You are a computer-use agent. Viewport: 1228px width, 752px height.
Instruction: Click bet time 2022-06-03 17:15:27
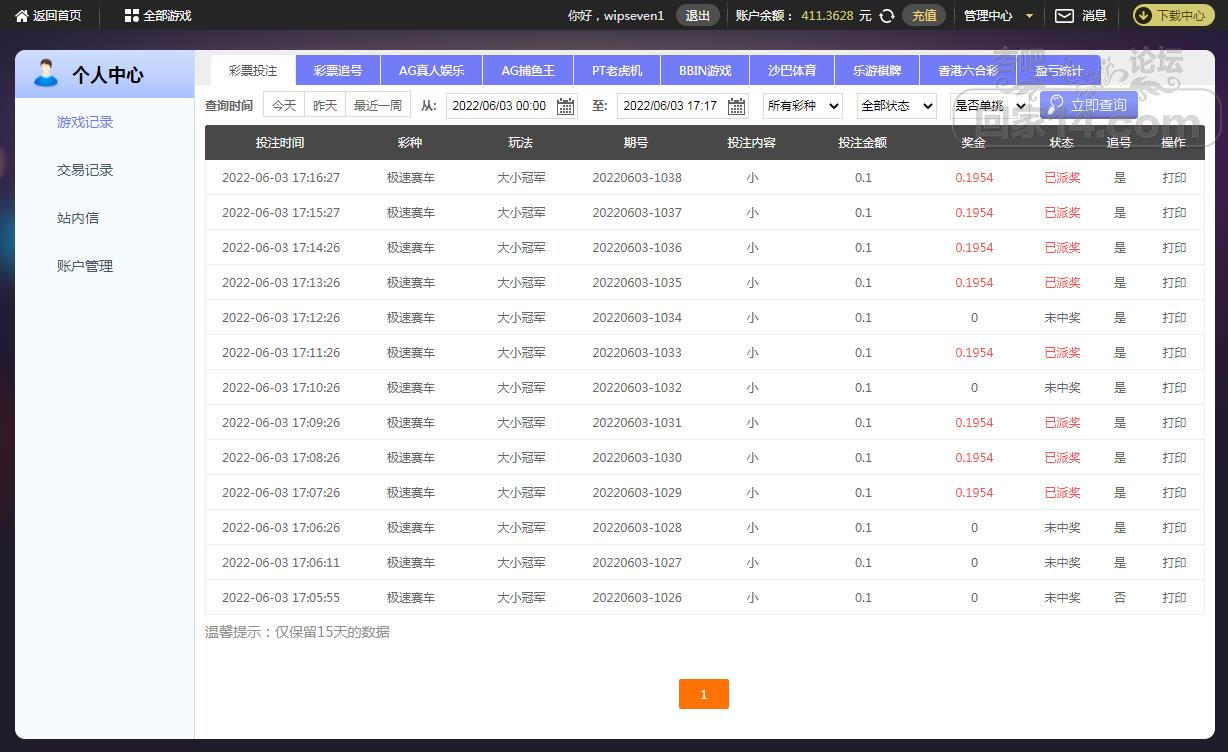coord(281,213)
